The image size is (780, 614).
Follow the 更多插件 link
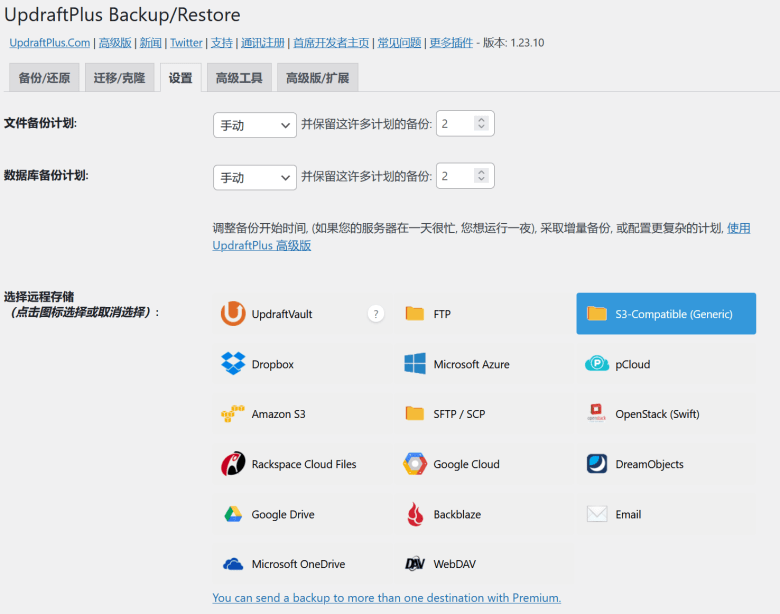click(x=451, y=43)
